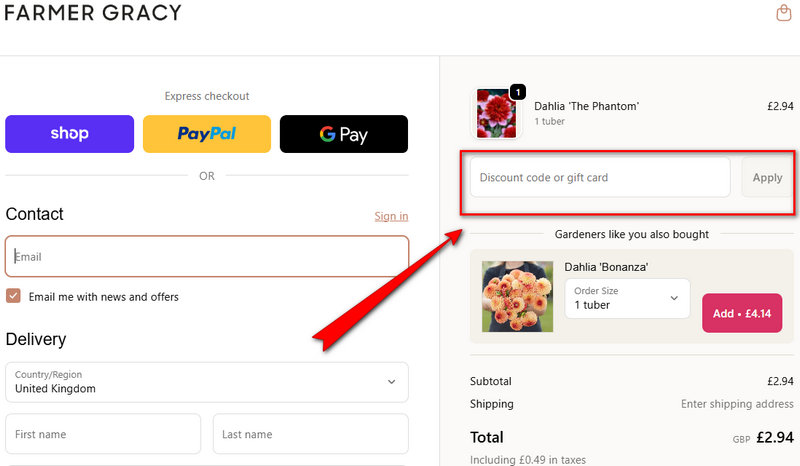The width and height of the screenshot is (800, 466).
Task: Open the shopping bag cart icon
Action: 784,13
